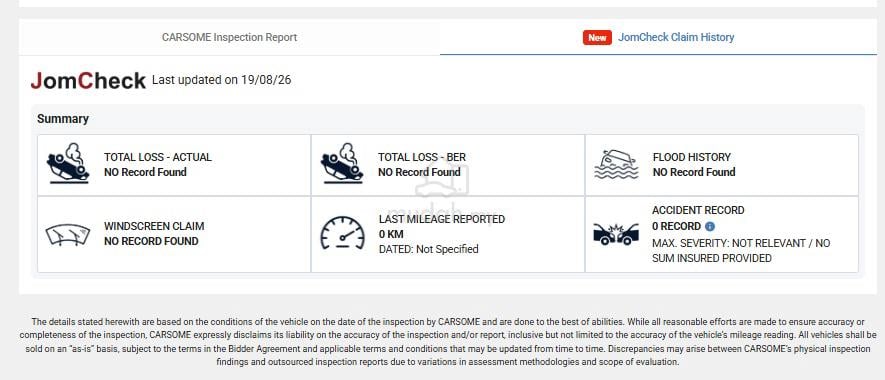Viewport: 885px width, 380px height.
Task: Select 'ACCIDENT RECORD' label
Action: tap(698, 210)
